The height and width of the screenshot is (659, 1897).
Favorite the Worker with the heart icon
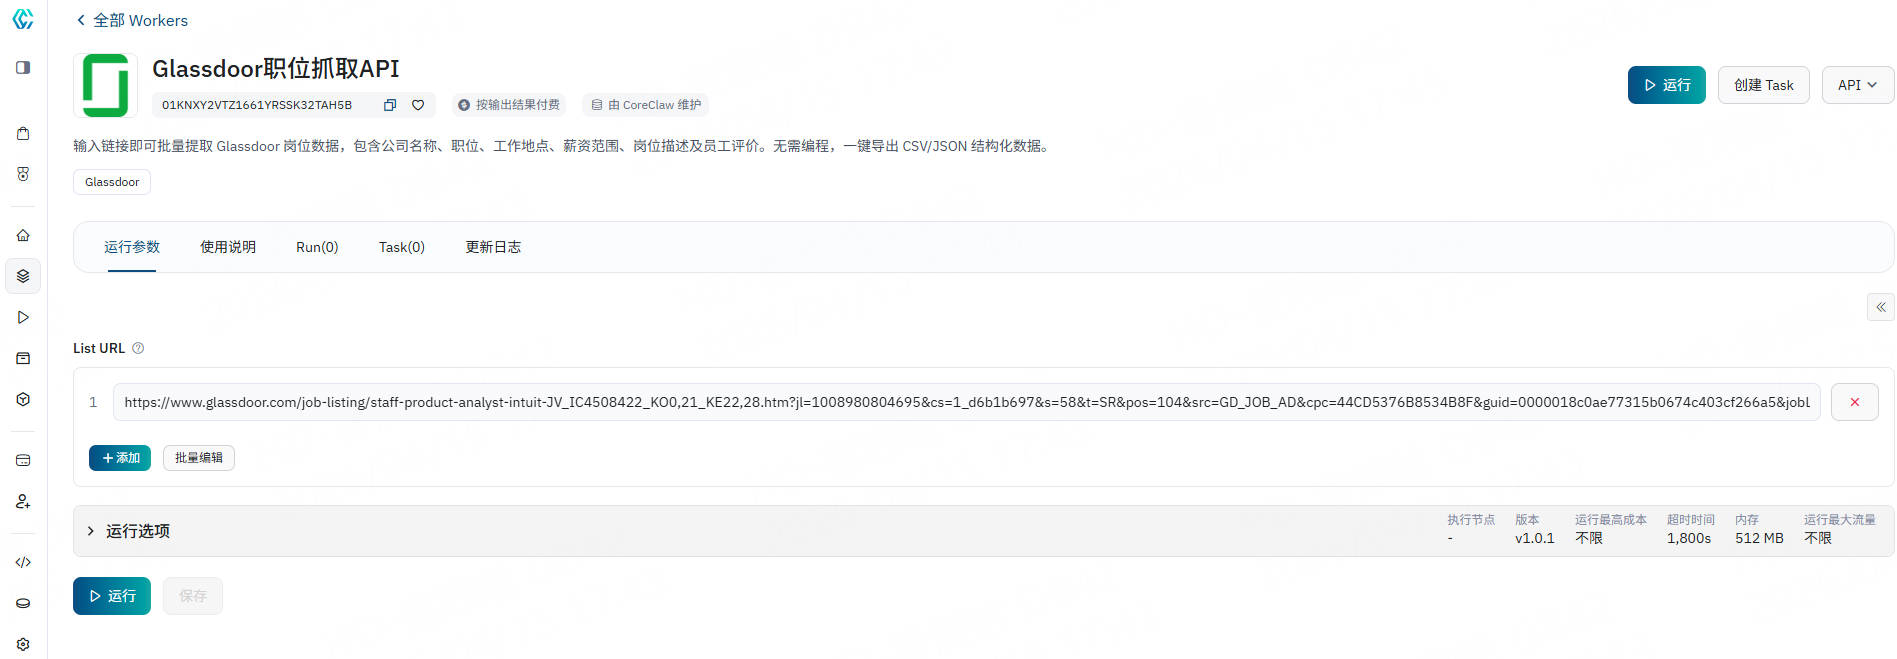(418, 105)
